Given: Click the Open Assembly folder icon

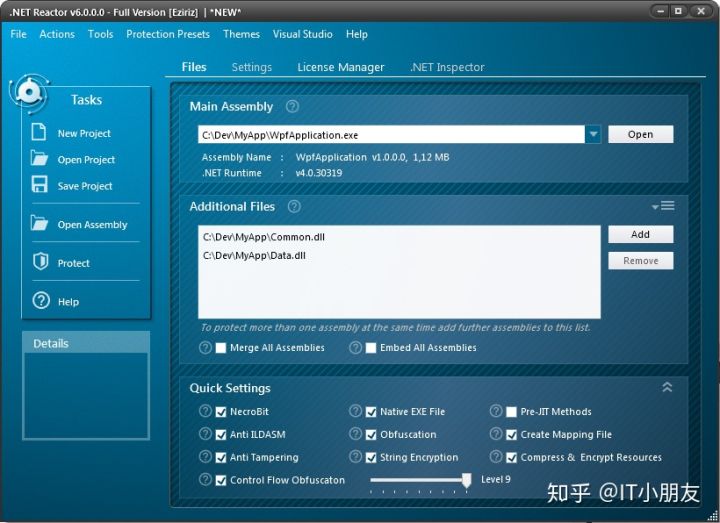Looking at the screenshot, I should tap(39, 223).
